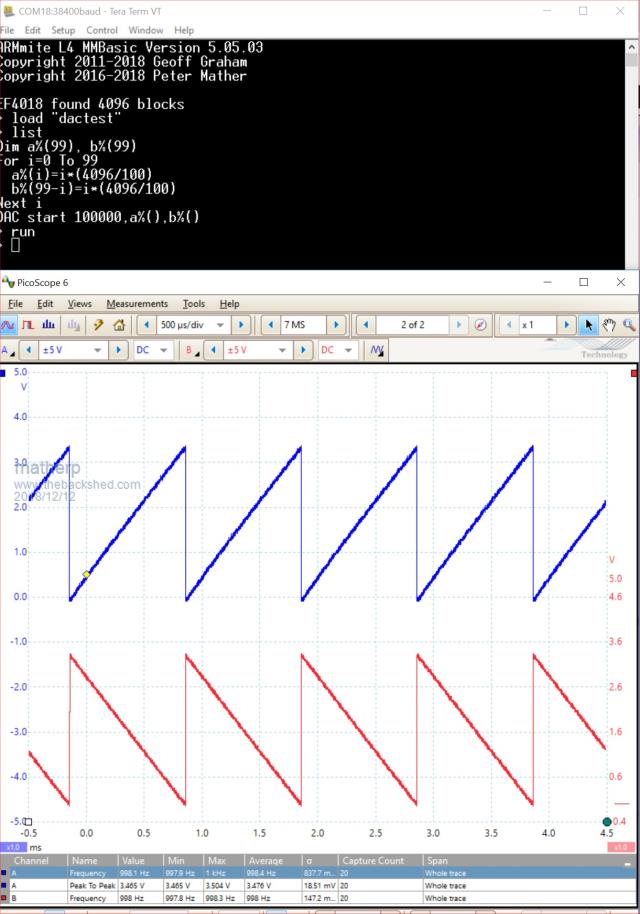
Task: Open Channel B options button
Action: coord(193,351)
